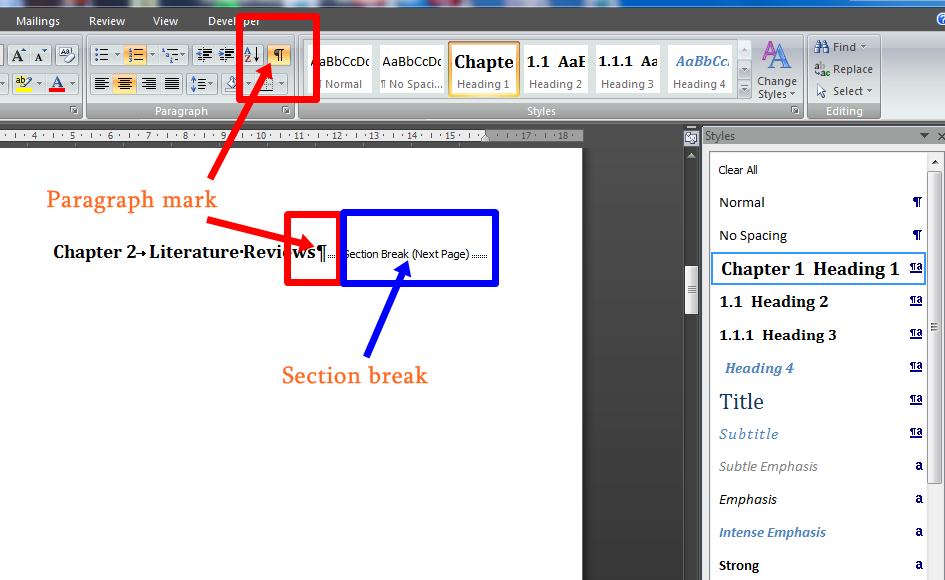Click the Sort A-Z icon
This screenshot has width=945, height=580.
253,55
